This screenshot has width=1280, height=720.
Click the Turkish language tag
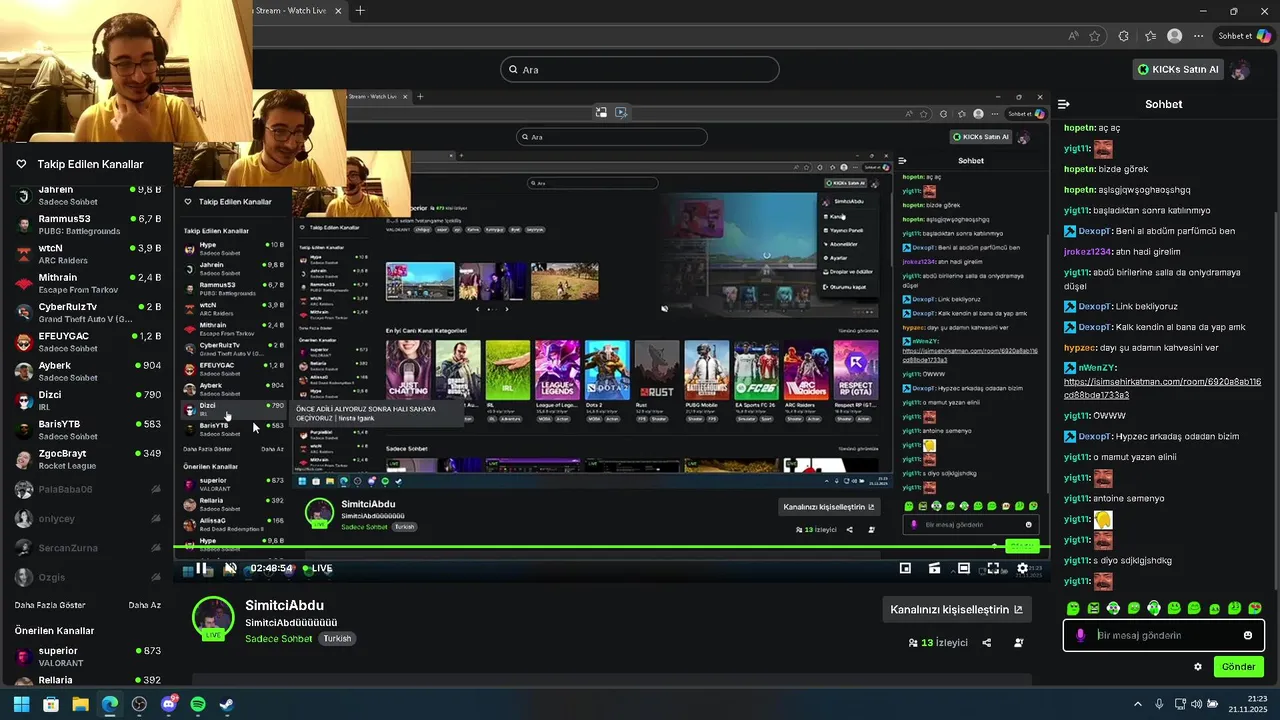(337, 639)
